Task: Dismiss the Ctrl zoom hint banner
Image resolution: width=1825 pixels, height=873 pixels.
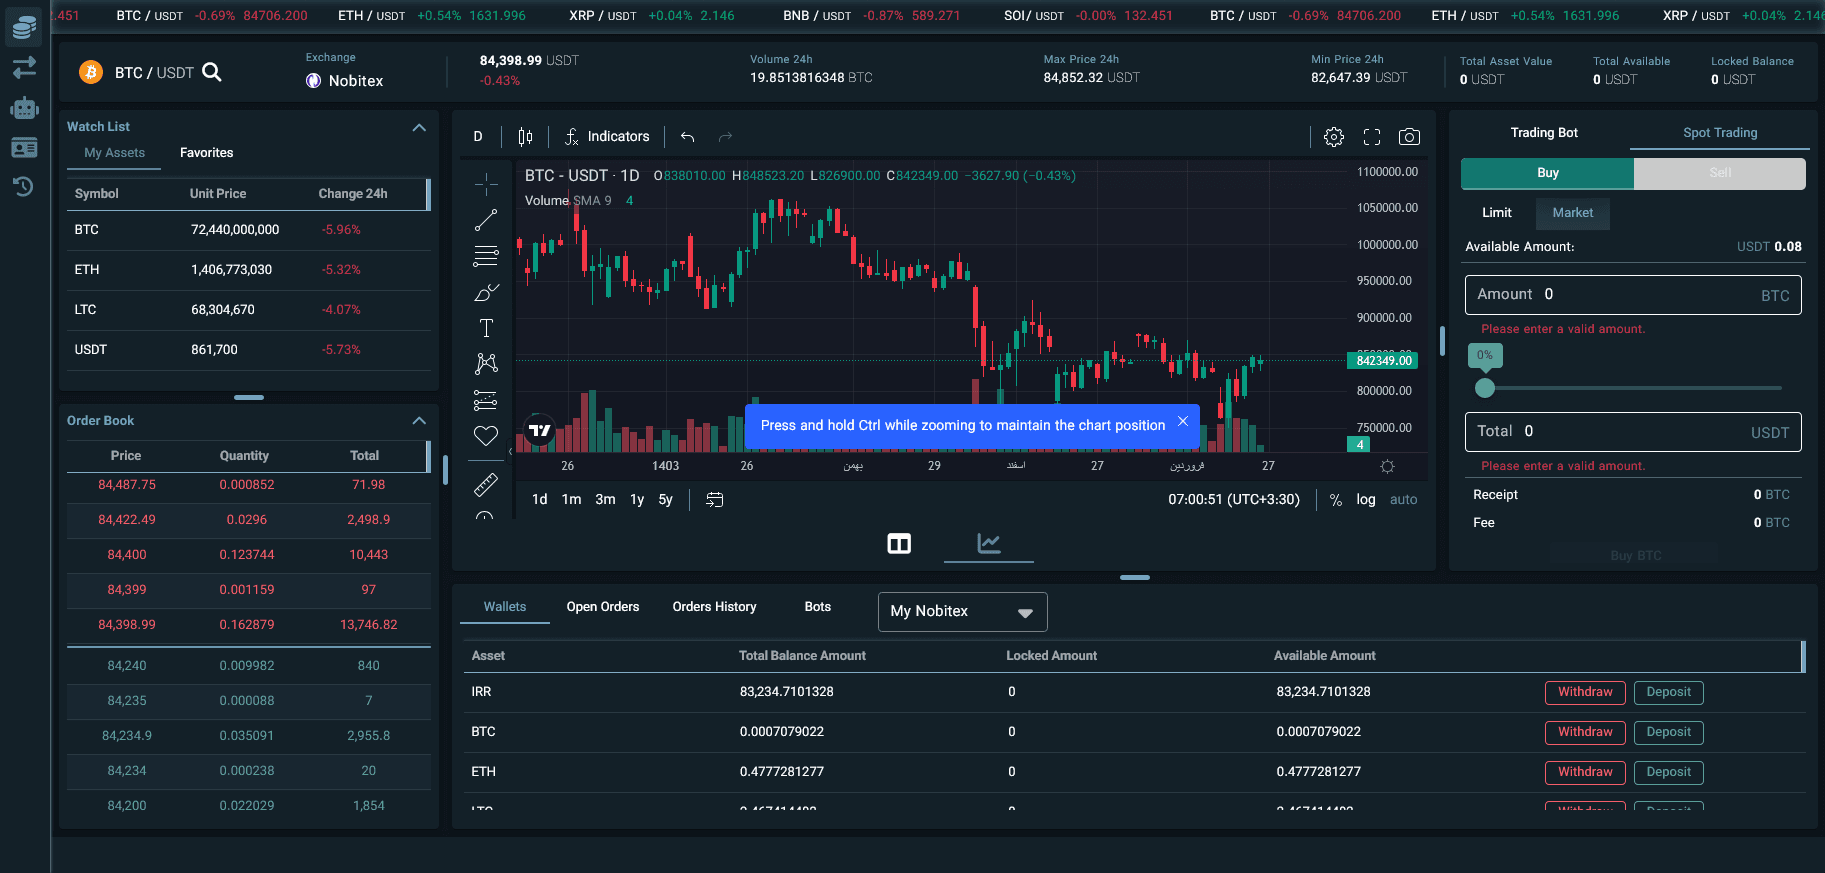Action: (1182, 421)
